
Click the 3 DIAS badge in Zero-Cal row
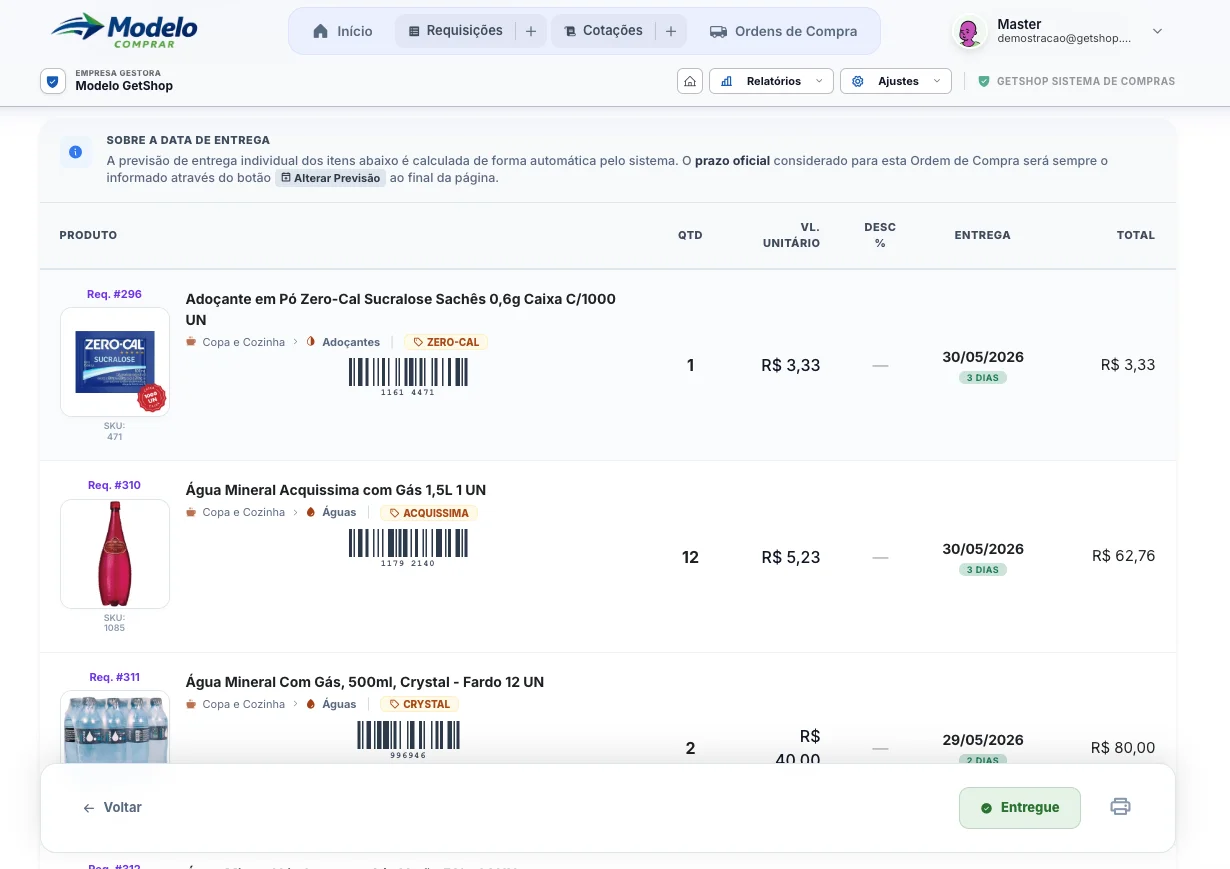click(982, 378)
